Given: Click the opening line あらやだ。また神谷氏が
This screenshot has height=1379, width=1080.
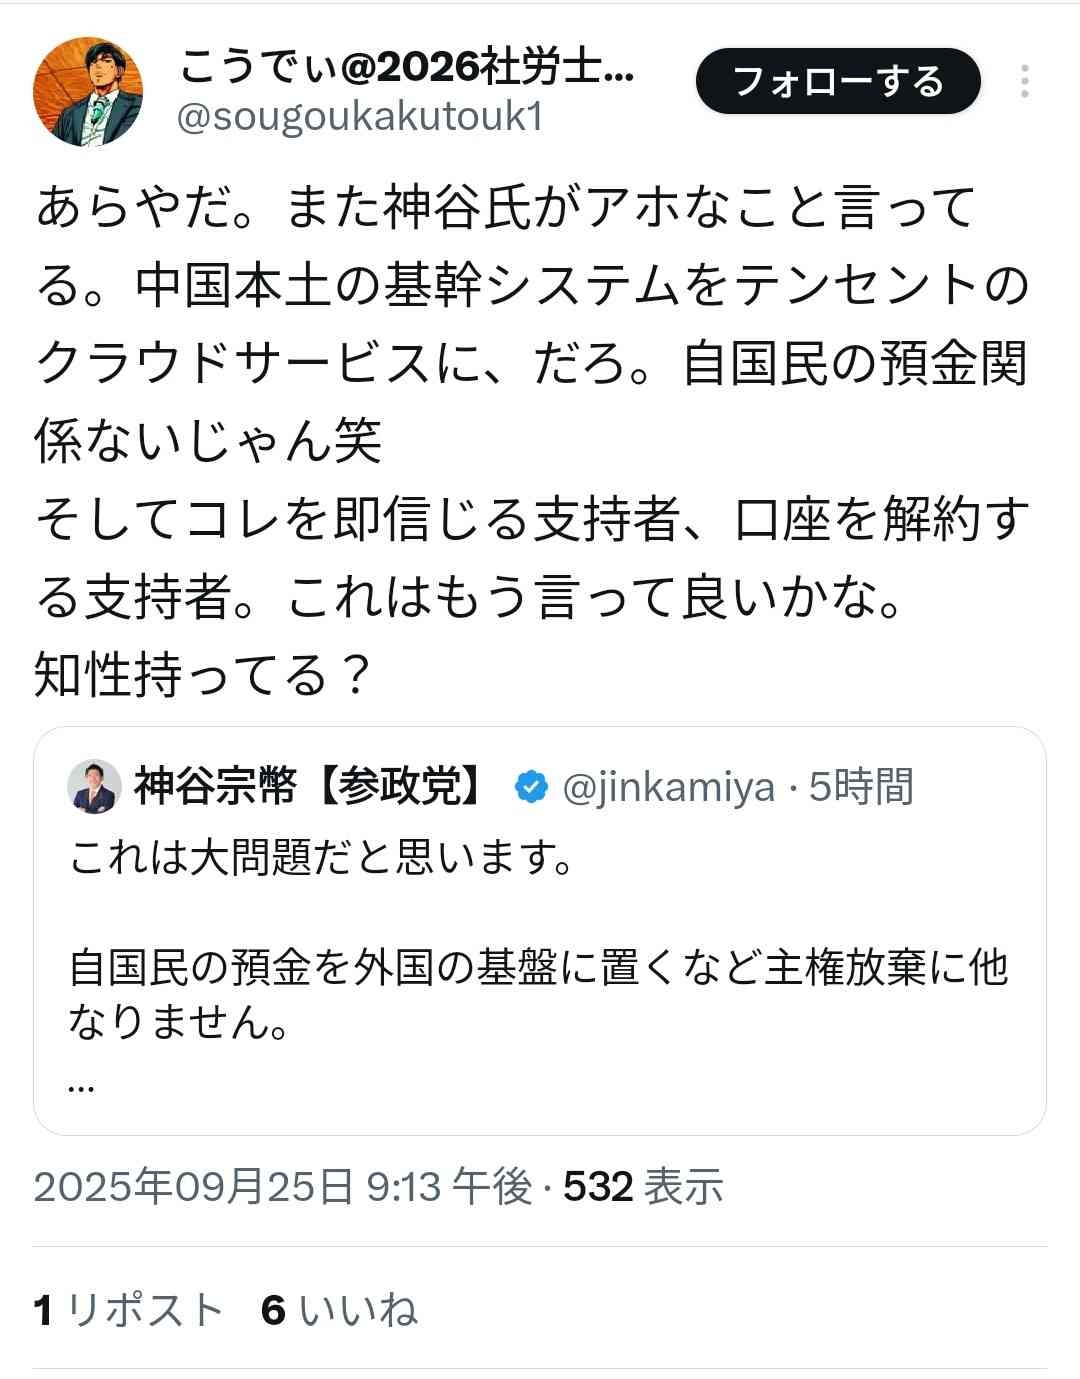Looking at the screenshot, I should coord(505,208).
